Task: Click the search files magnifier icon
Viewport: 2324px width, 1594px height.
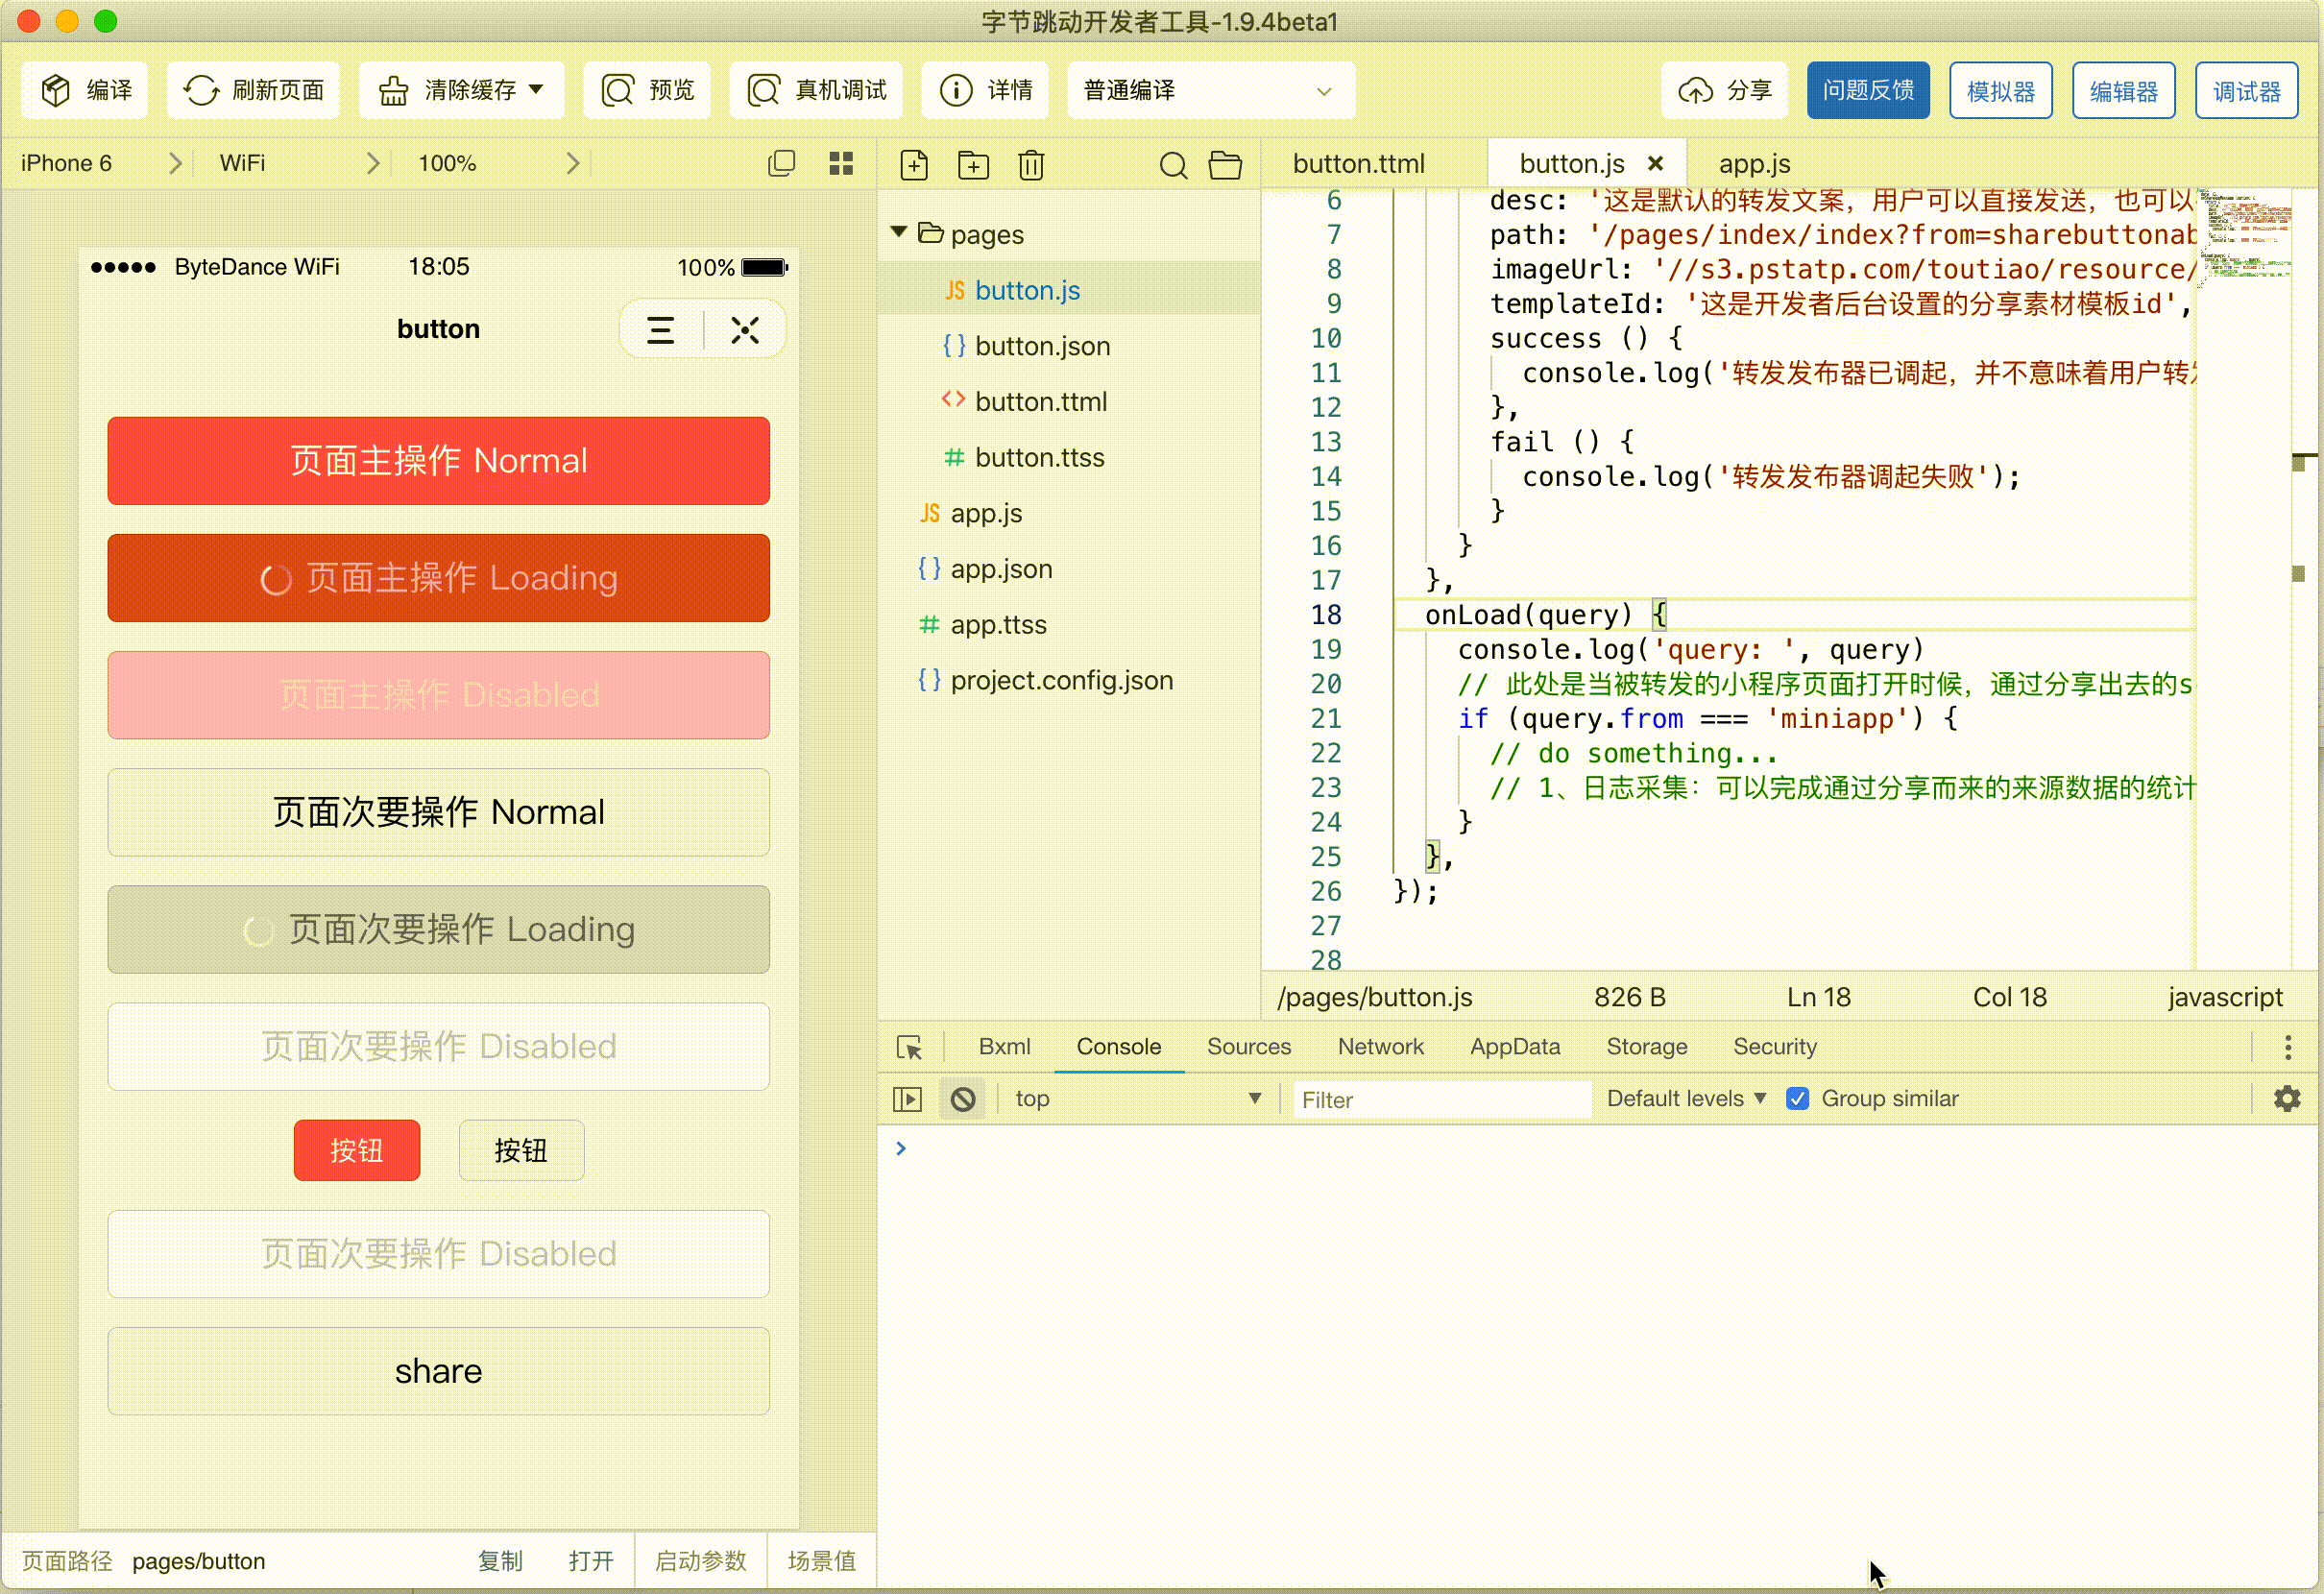Action: [x=1173, y=165]
